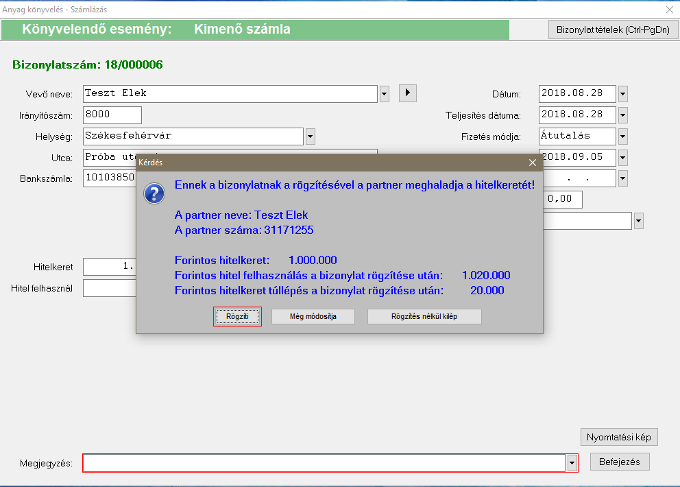Image resolution: width=680 pixels, height=487 pixels.
Task: Click the arrow button beside Vevő neve
Action: click(407, 93)
